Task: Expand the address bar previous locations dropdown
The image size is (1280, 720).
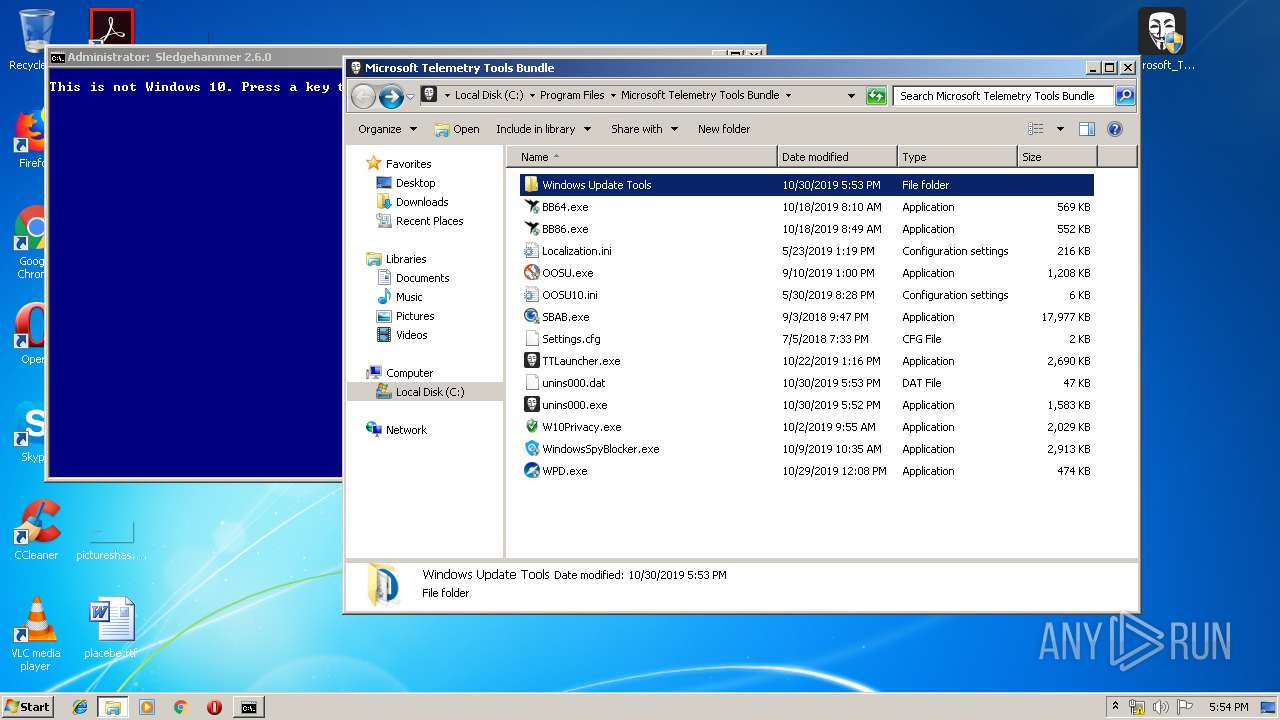Action: (x=851, y=96)
